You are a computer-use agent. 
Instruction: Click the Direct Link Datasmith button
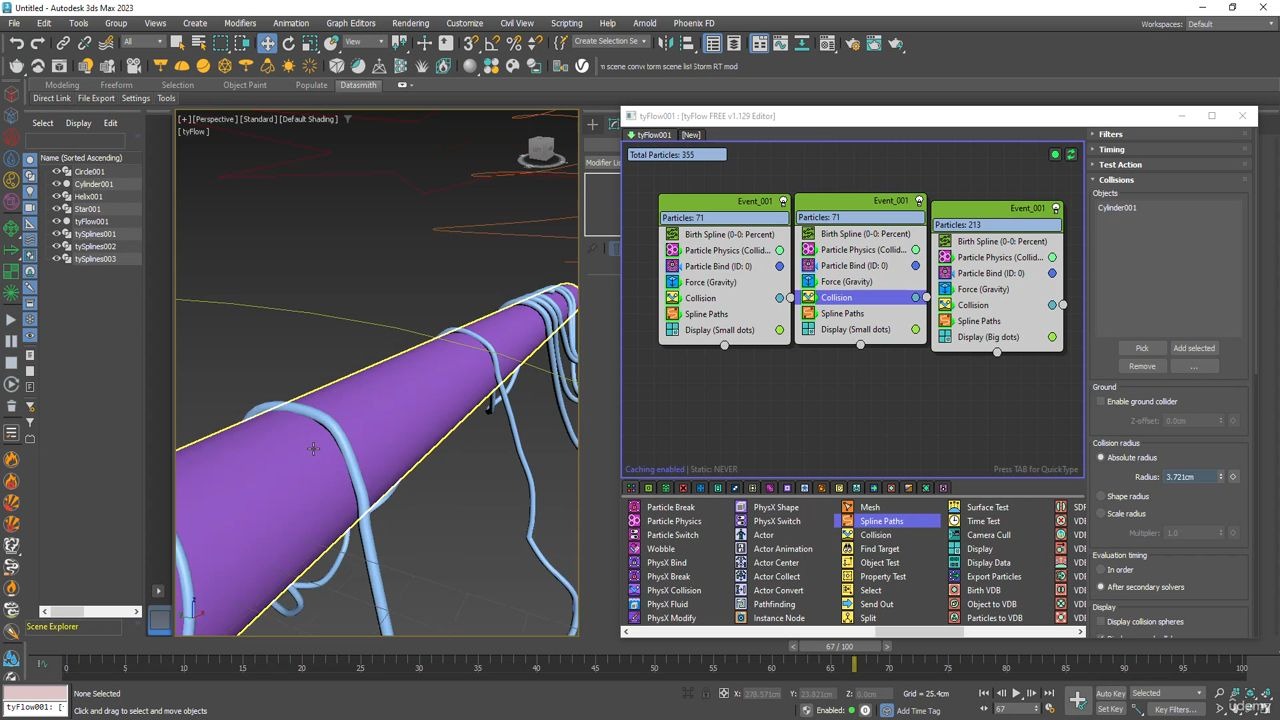pos(52,98)
